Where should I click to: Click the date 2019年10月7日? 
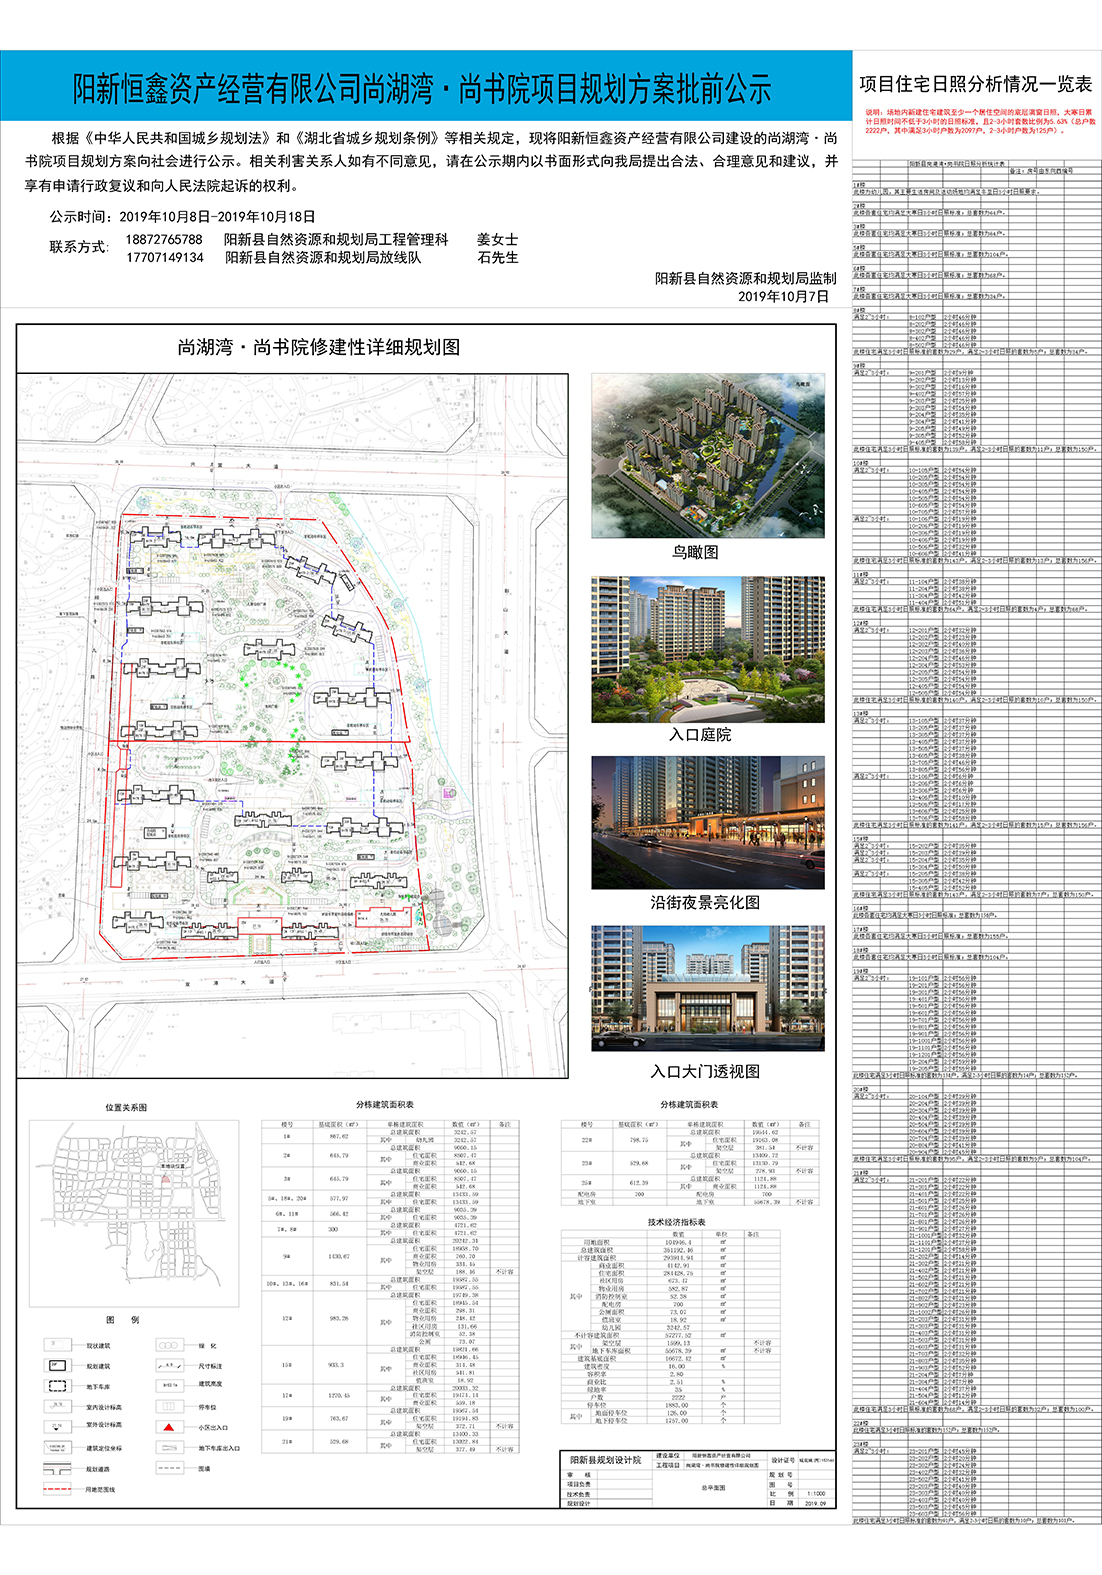point(784,297)
